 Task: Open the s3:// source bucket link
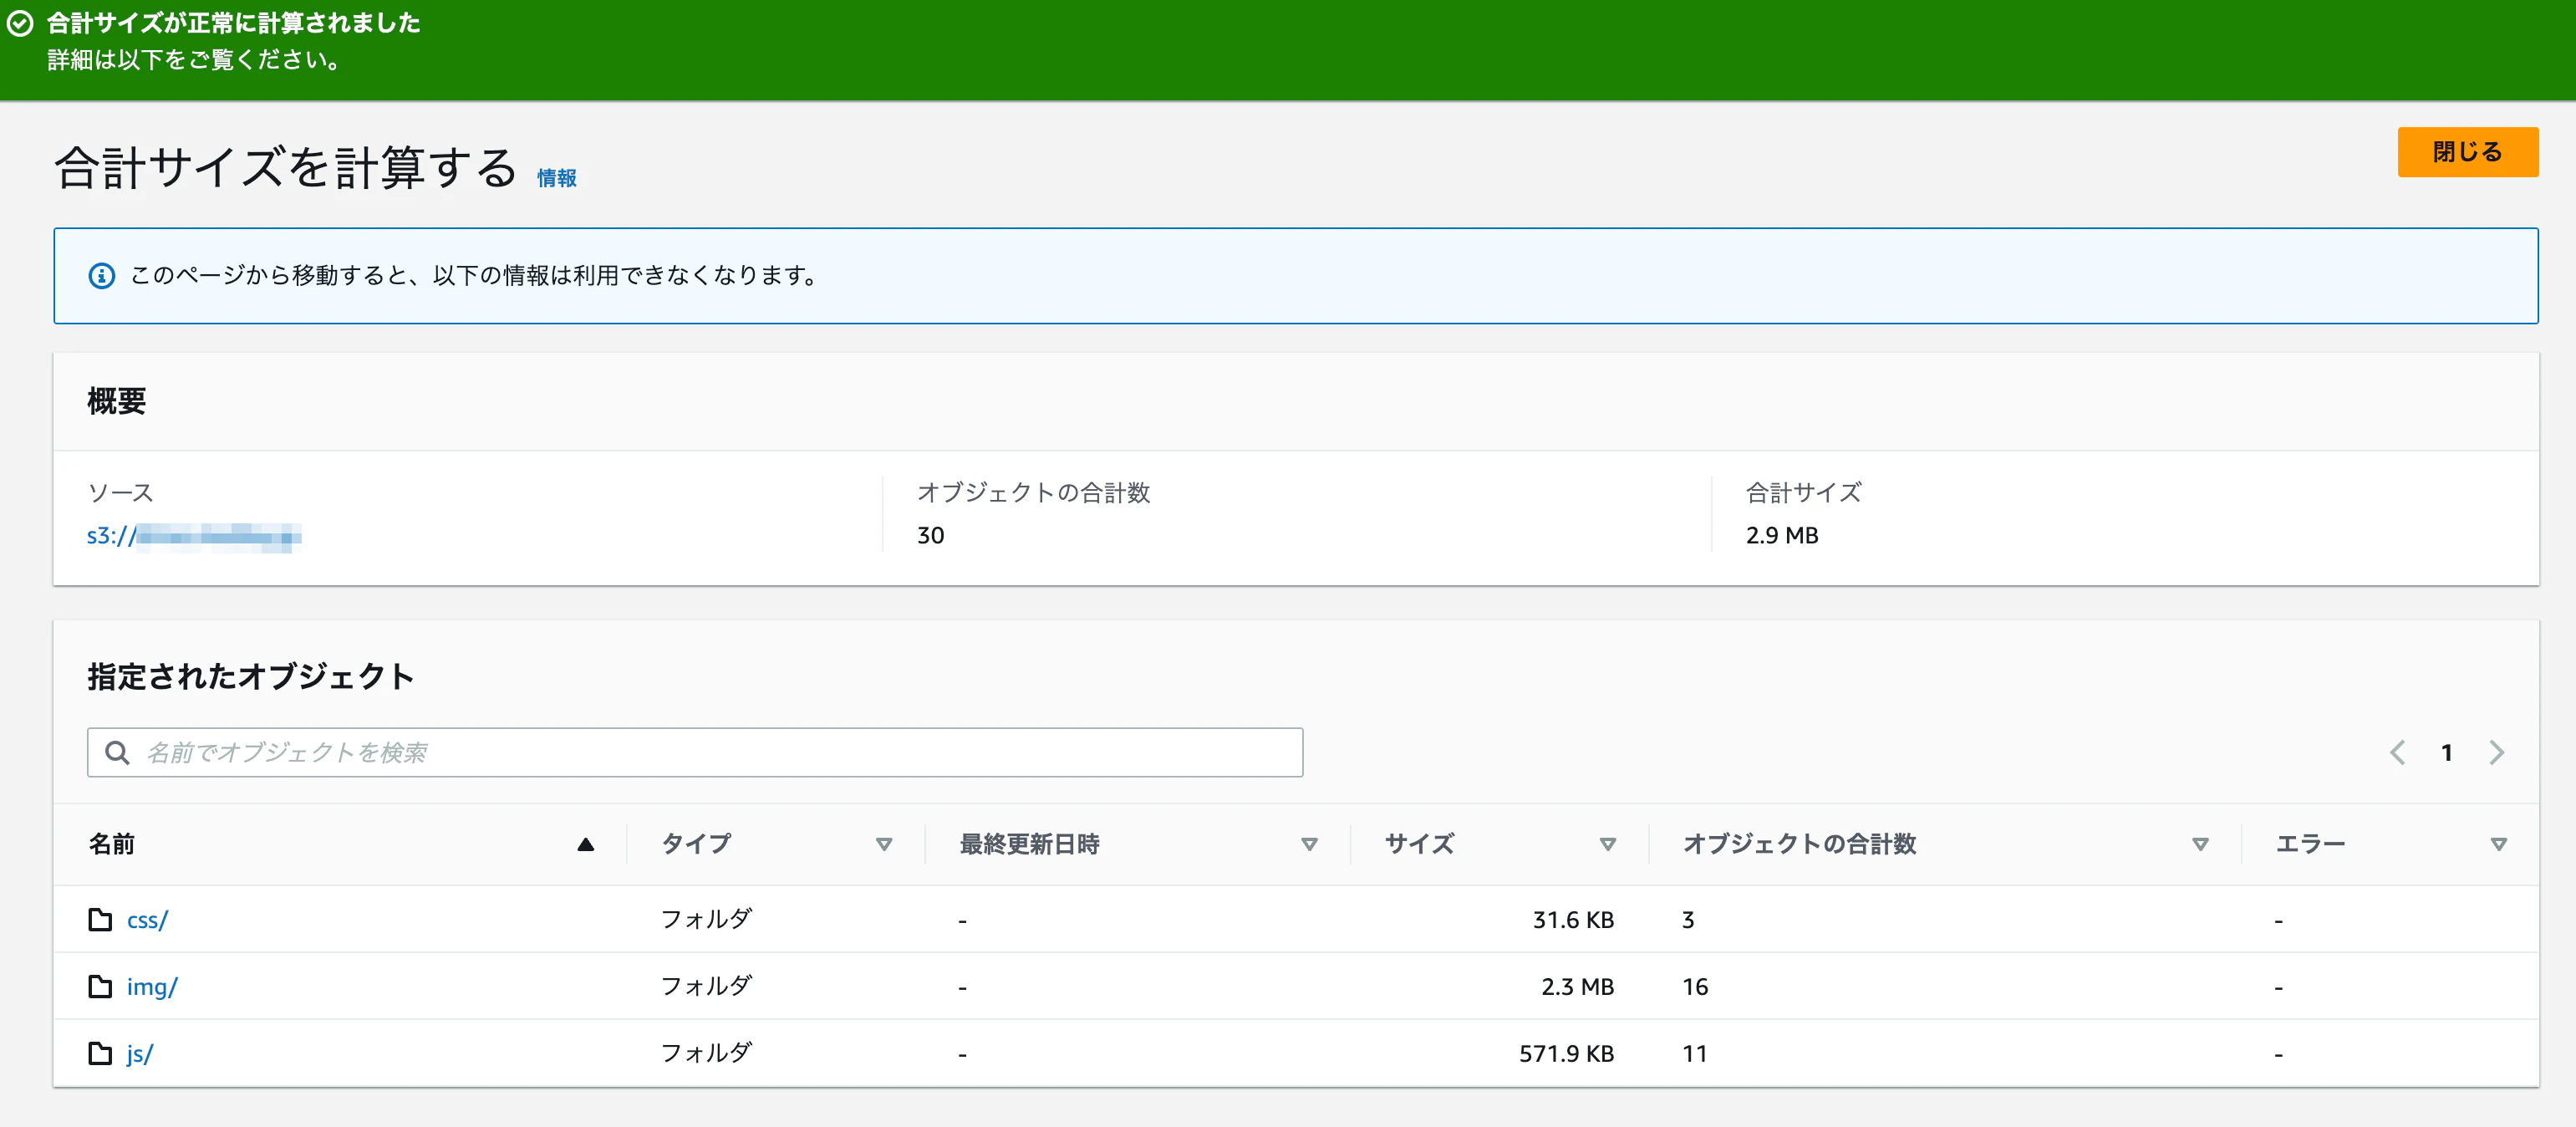(x=194, y=536)
